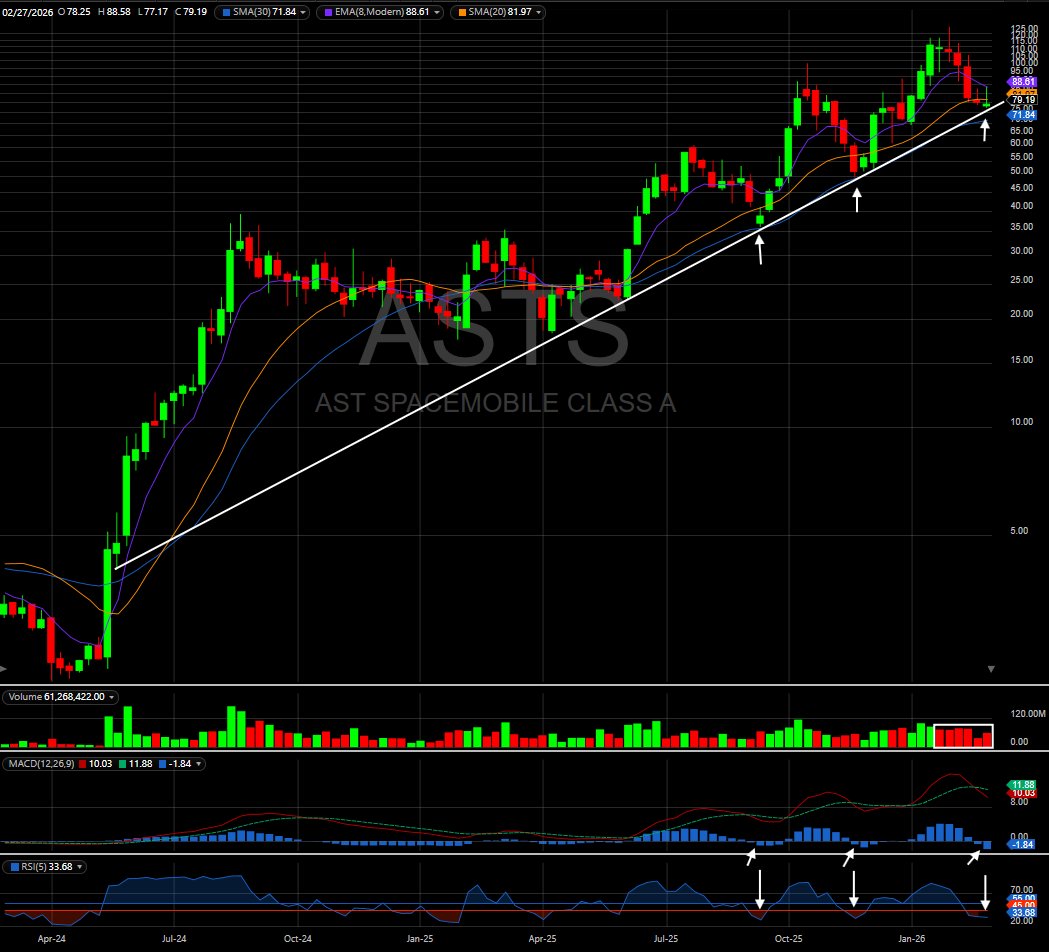Click the 120.00M volume axis label
This screenshot has width=1049, height=952.
(x=1028, y=714)
